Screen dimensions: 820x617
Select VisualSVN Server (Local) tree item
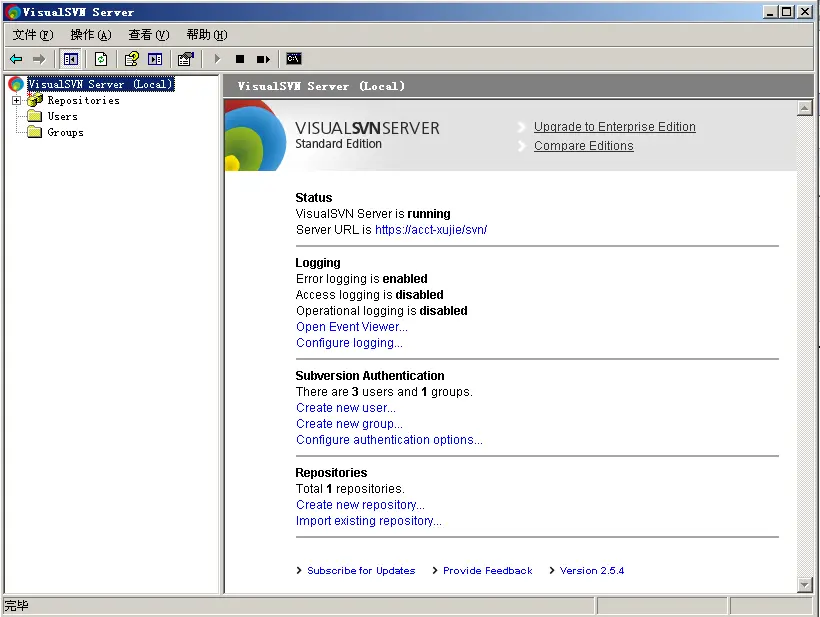pos(100,84)
